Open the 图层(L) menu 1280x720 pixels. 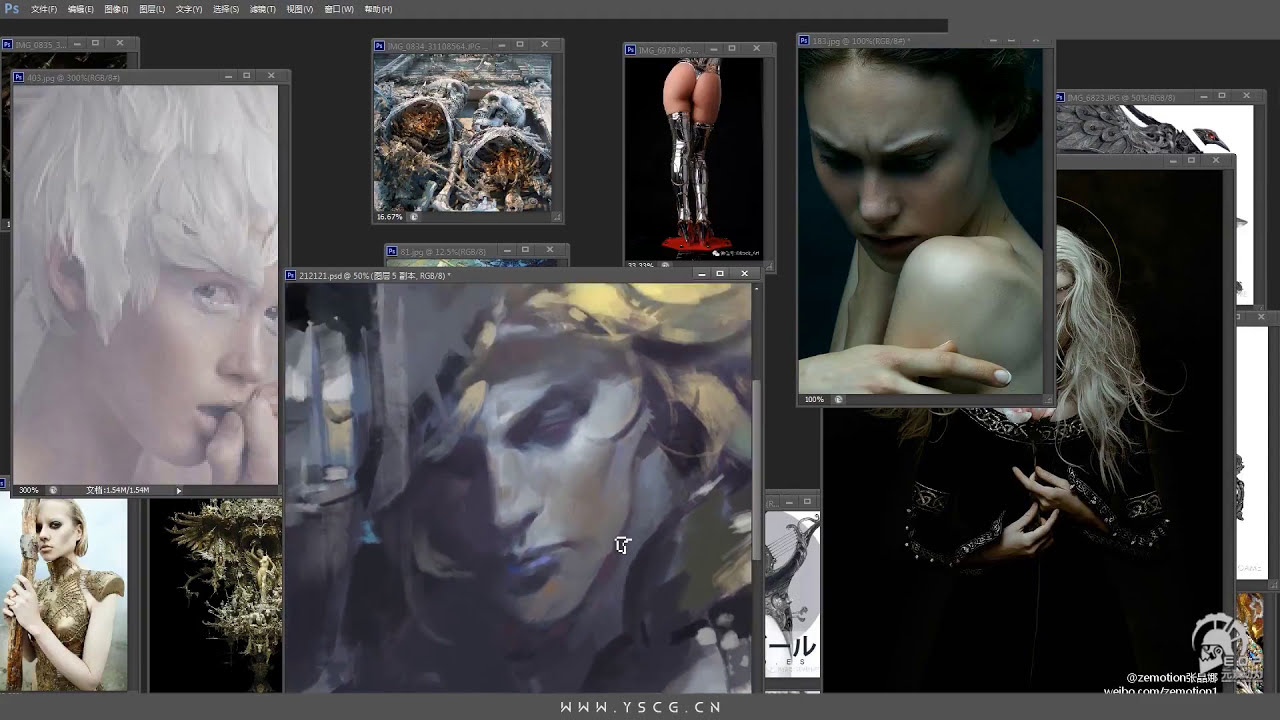click(x=152, y=9)
